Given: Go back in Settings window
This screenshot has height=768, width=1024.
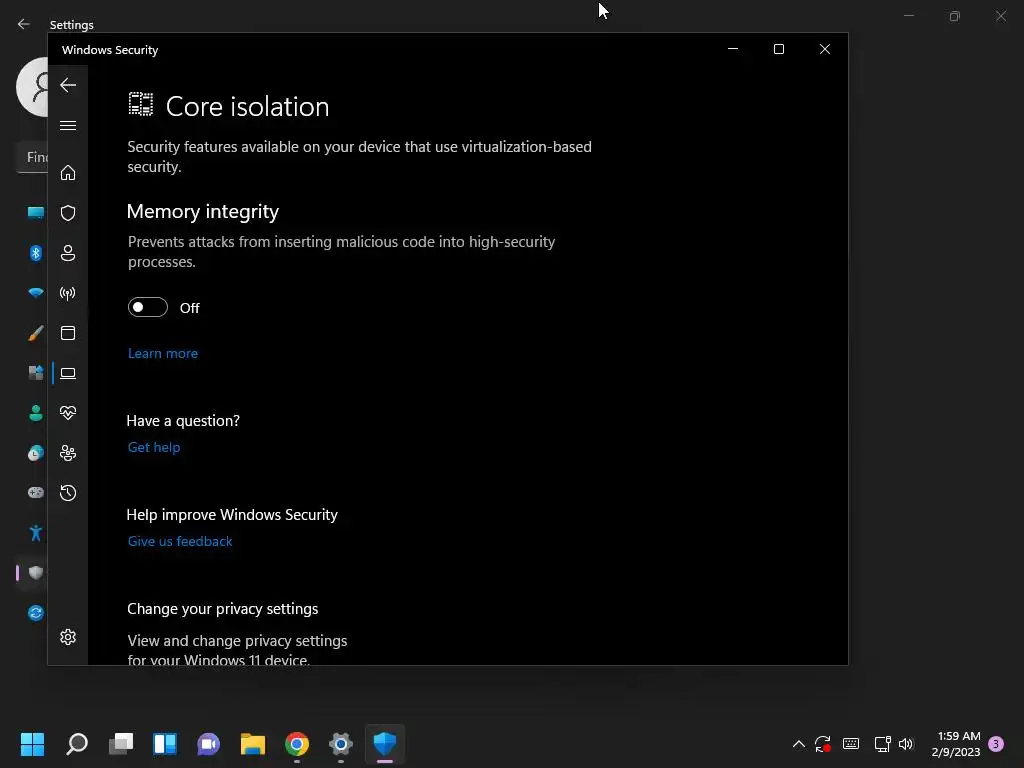Looking at the screenshot, I should click(x=24, y=24).
